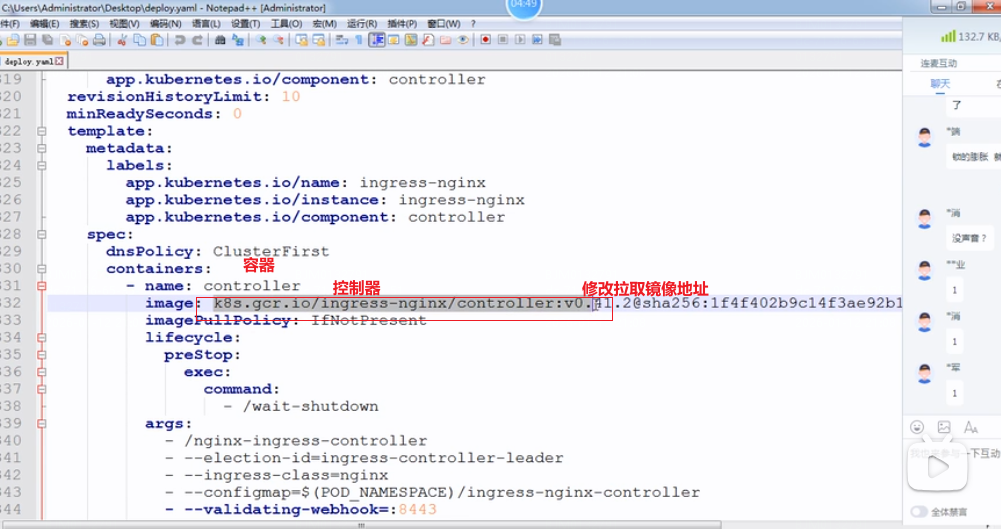Open the user-defined language dialog icon
Image resolution: width=1001 pixels, height=529 pixels.
(393, 40)
